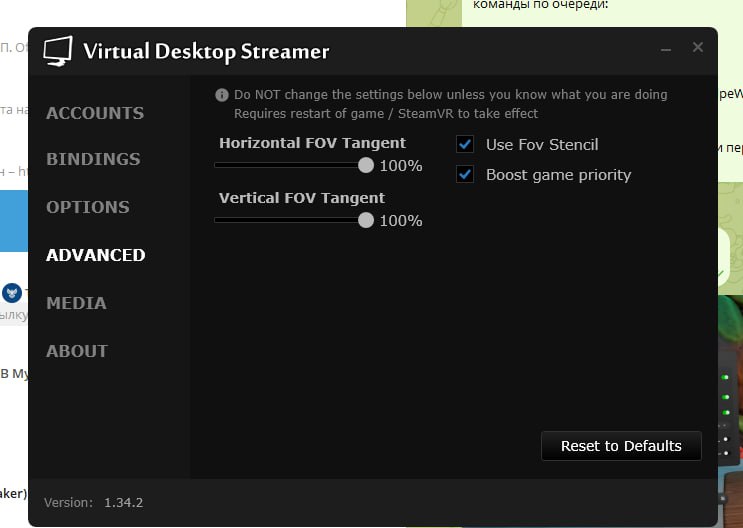Select the Advanced tab
This screenshot has width=743, height=528.
[x=96, y=255]
